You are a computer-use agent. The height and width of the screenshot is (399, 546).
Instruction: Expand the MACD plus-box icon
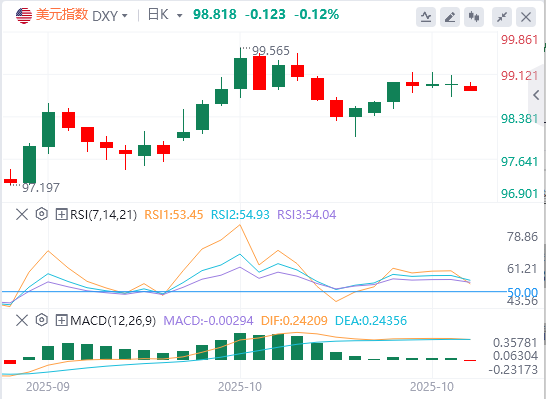click(x=61, y=320)
